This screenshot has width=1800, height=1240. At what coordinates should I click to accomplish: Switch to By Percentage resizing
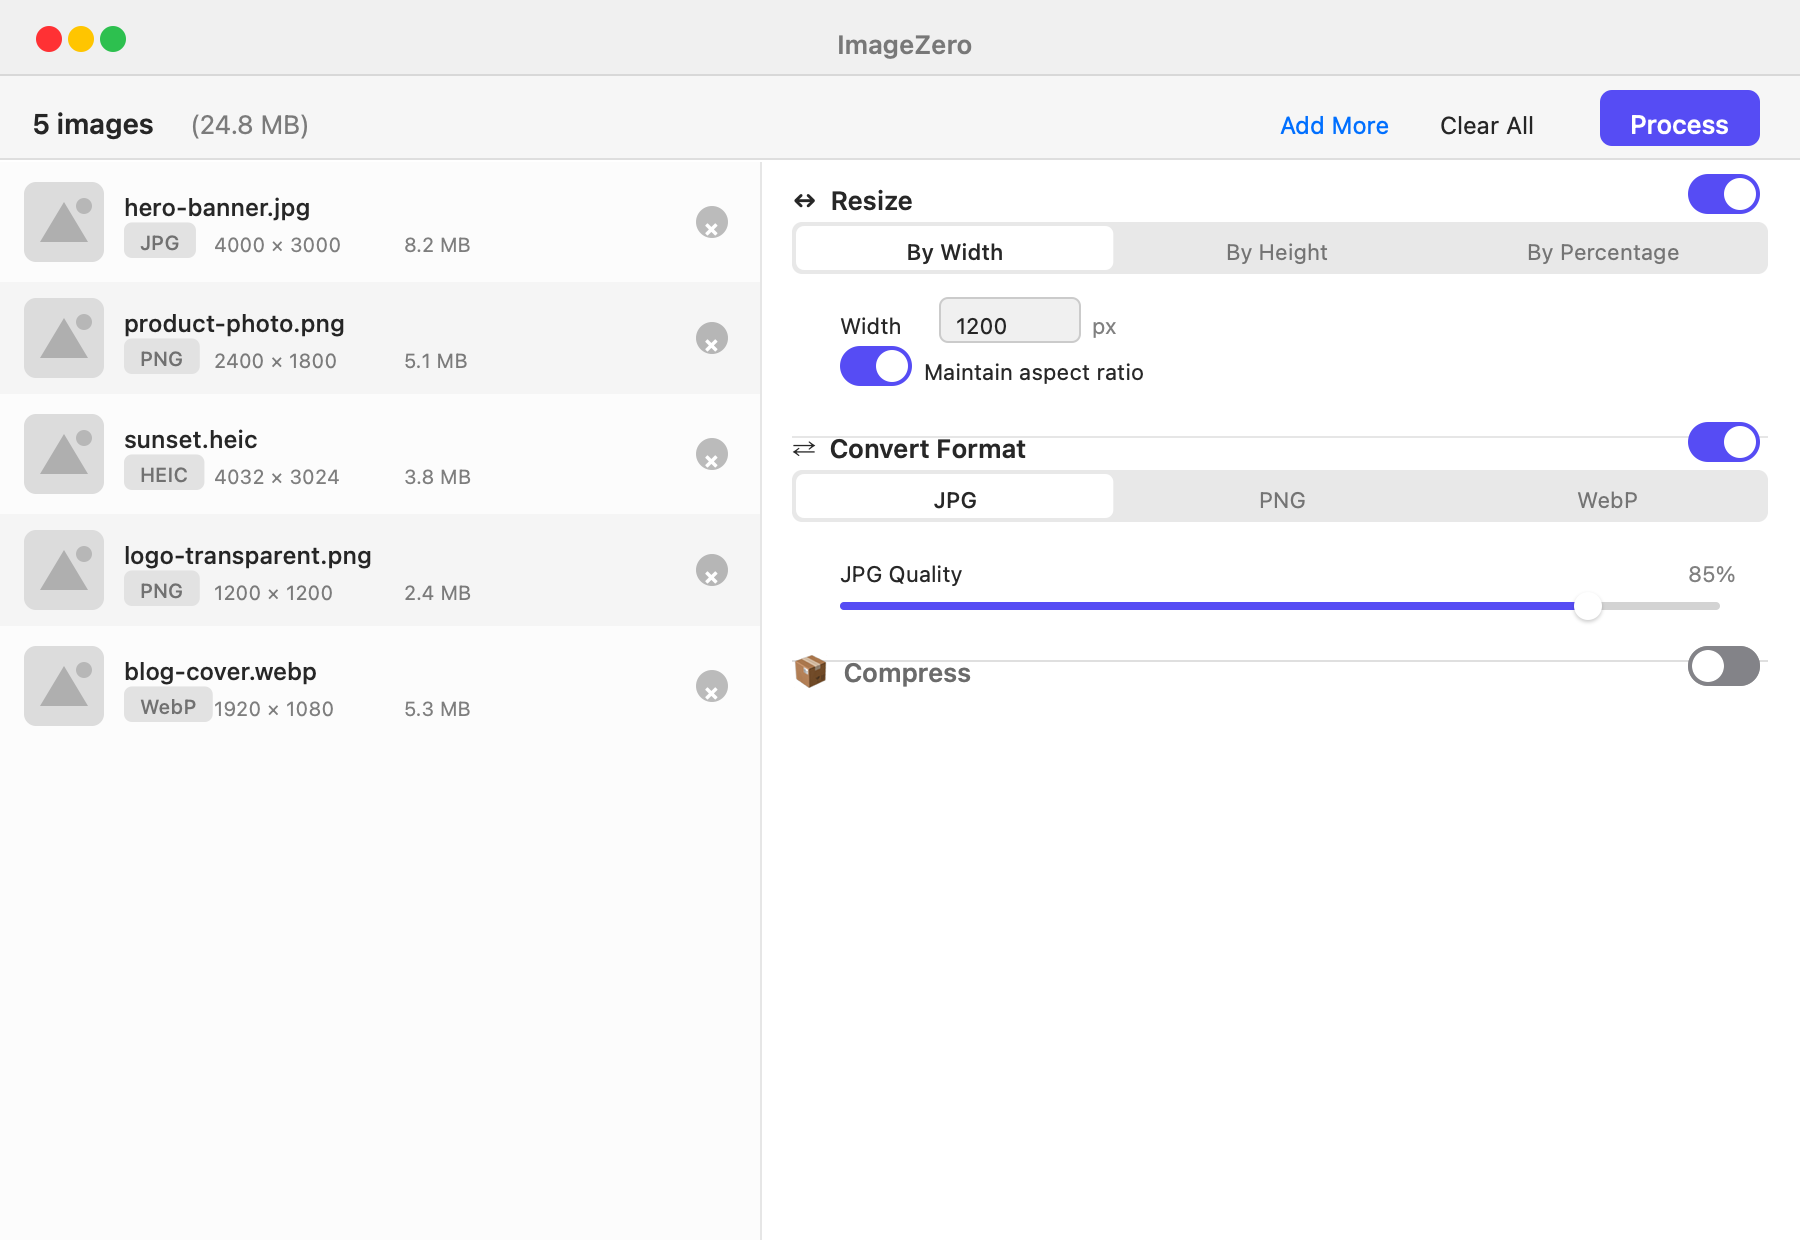click(x=1603, y=249)
